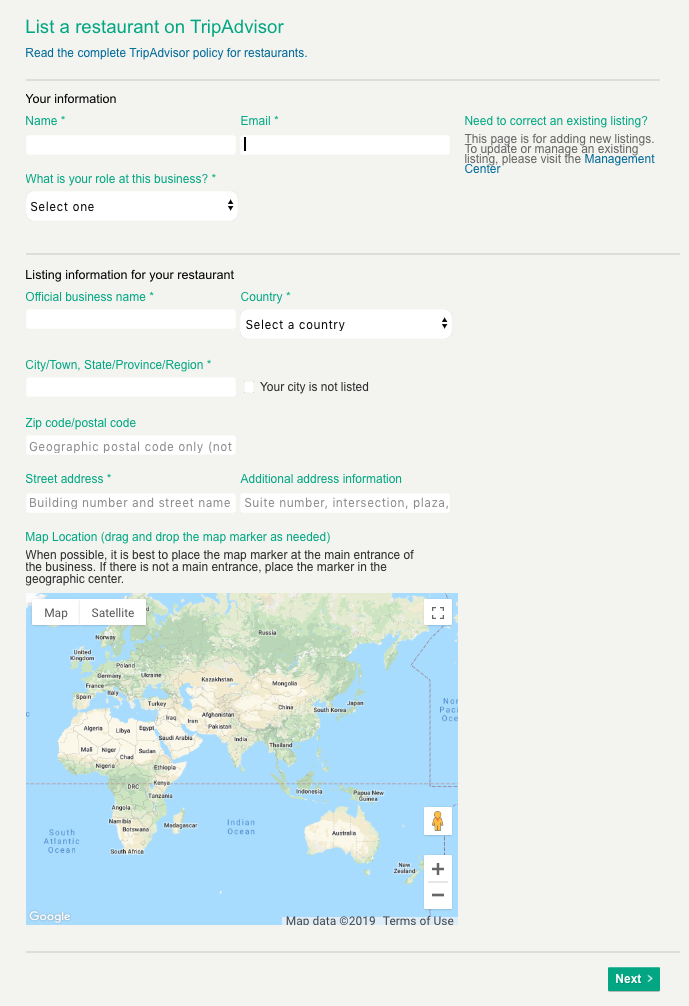Click the Zip code/postal code field
689x1006 pixels.
131,445
